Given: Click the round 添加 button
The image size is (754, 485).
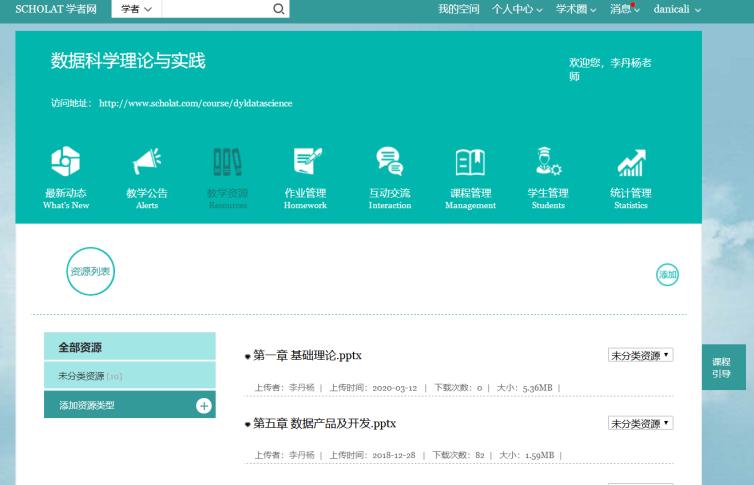Looking at the screenshot, I should 667,274.
